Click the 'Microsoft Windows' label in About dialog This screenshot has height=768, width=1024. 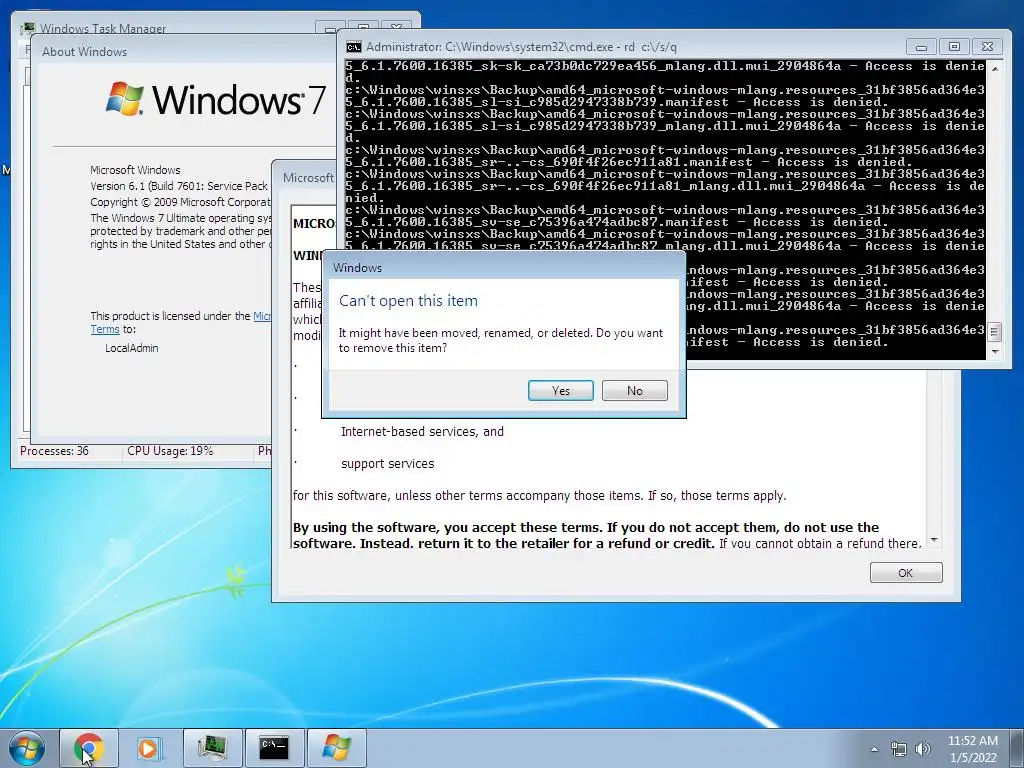(135, 170)
